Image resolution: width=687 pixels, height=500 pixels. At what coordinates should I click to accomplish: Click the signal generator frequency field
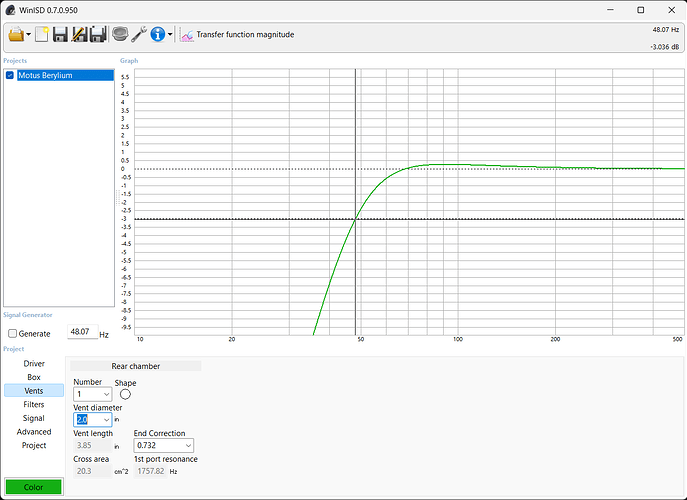click(82, 332)
